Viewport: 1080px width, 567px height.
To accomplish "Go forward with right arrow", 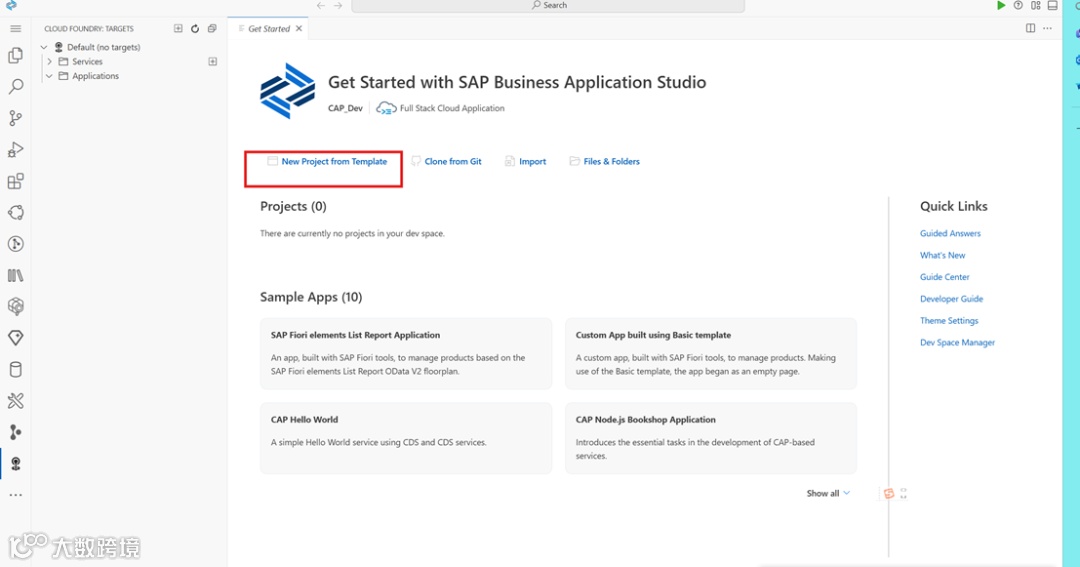I will (x=338, y=6).
